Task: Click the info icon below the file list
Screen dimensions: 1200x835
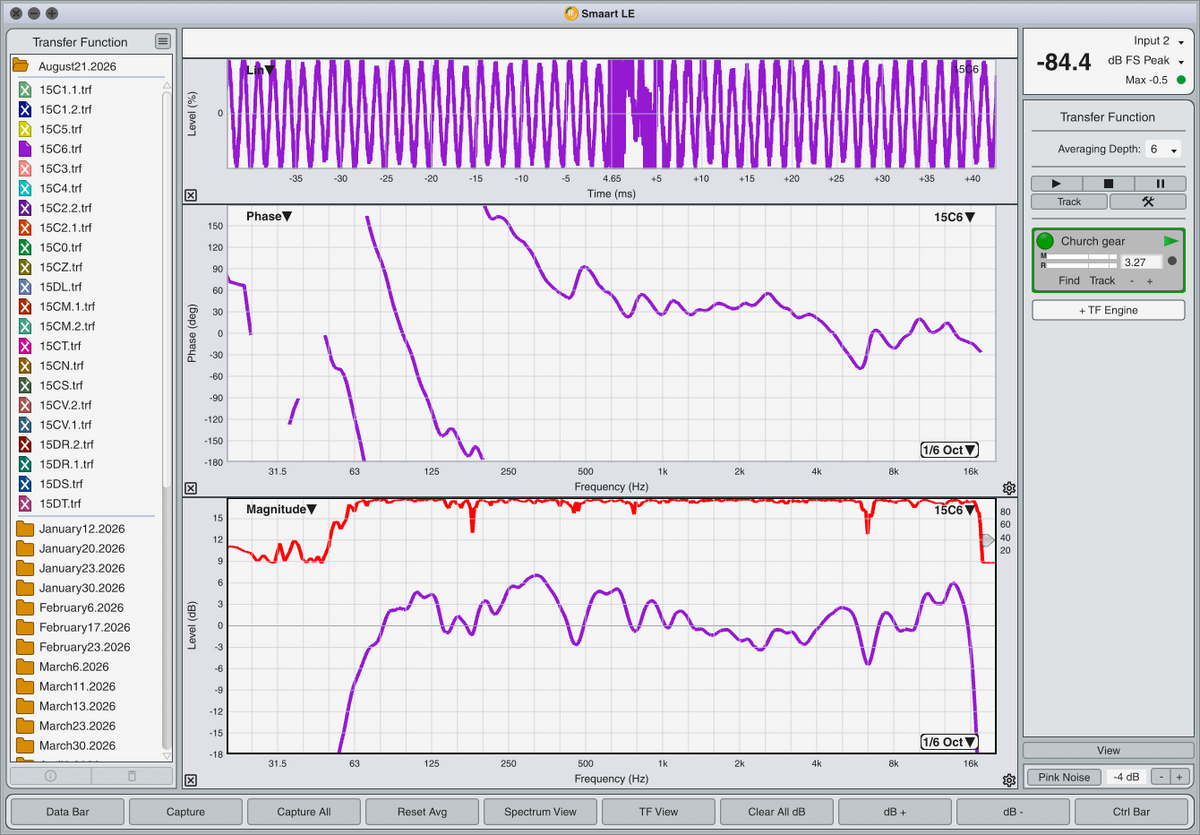Action: (x=50, y=775)
